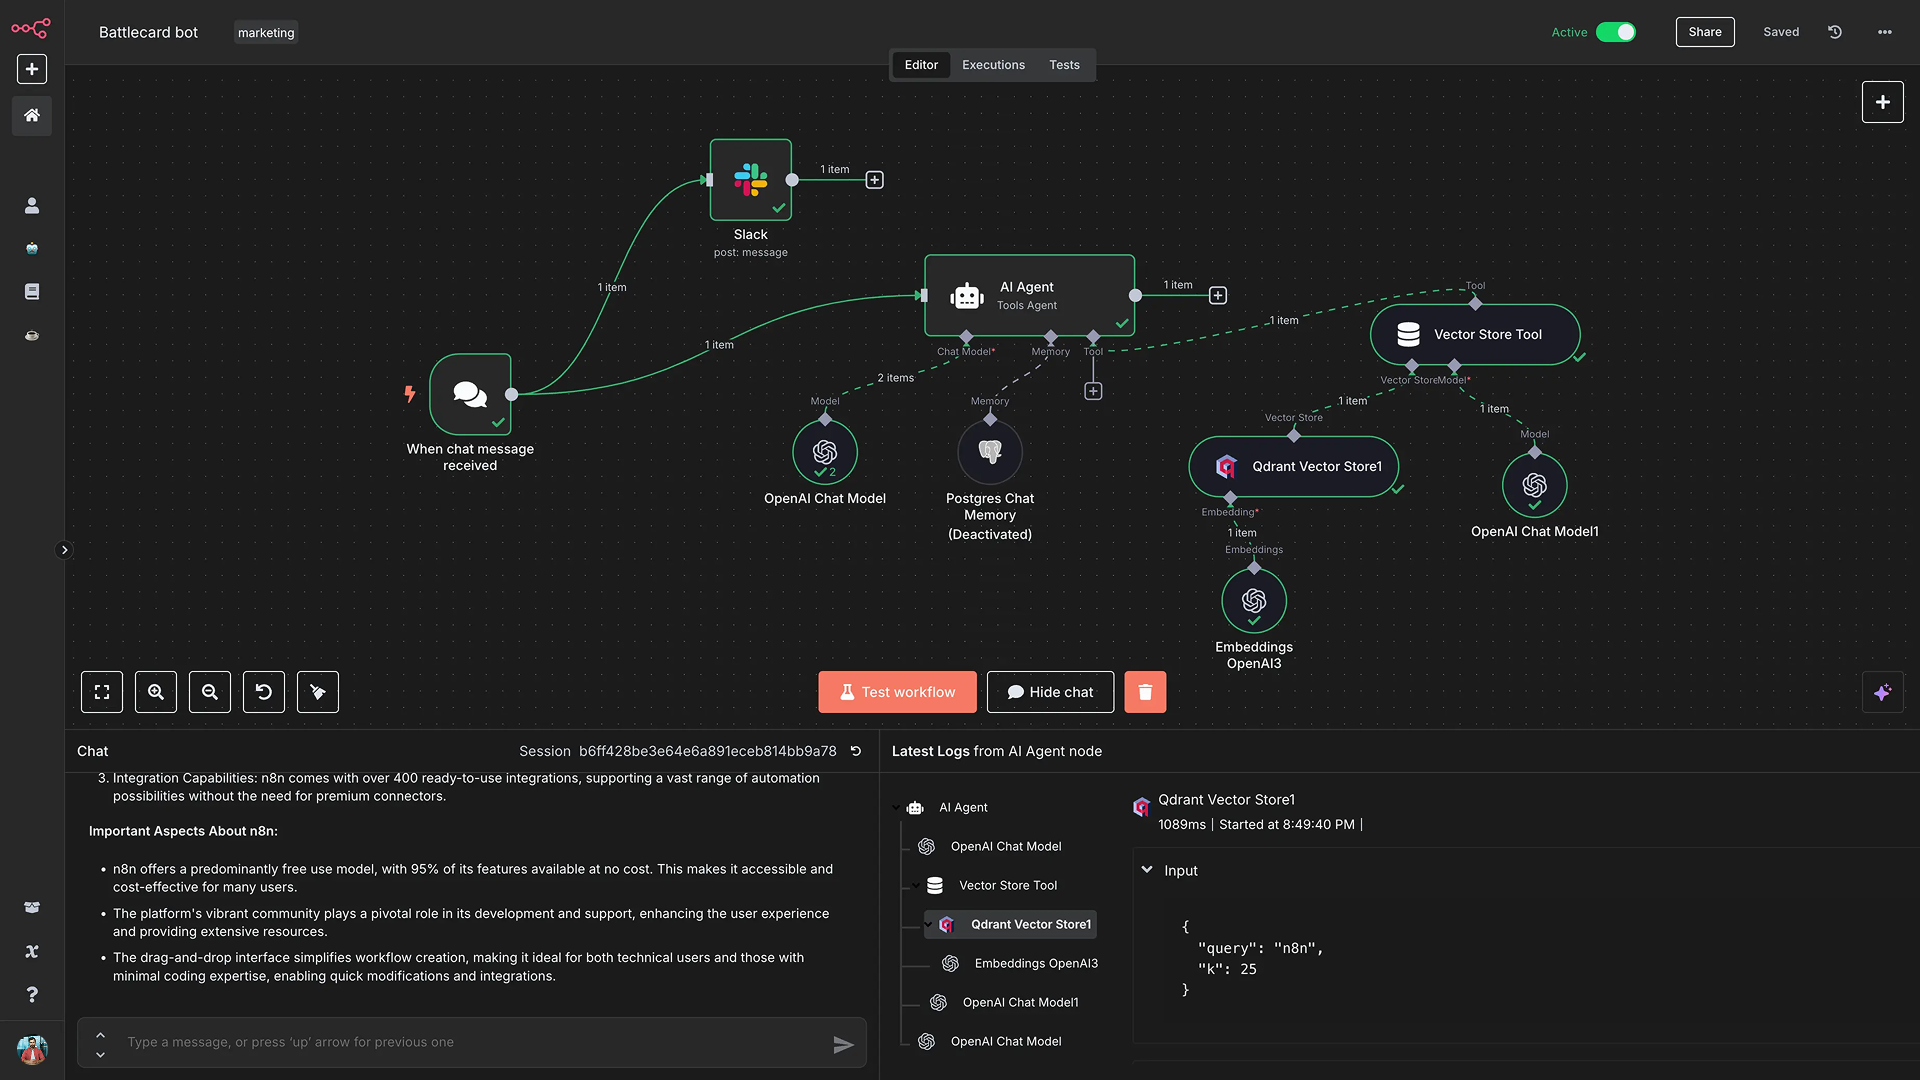
Task: Open workflow version history via the clock icon
Action: [x=1835, y=32]
